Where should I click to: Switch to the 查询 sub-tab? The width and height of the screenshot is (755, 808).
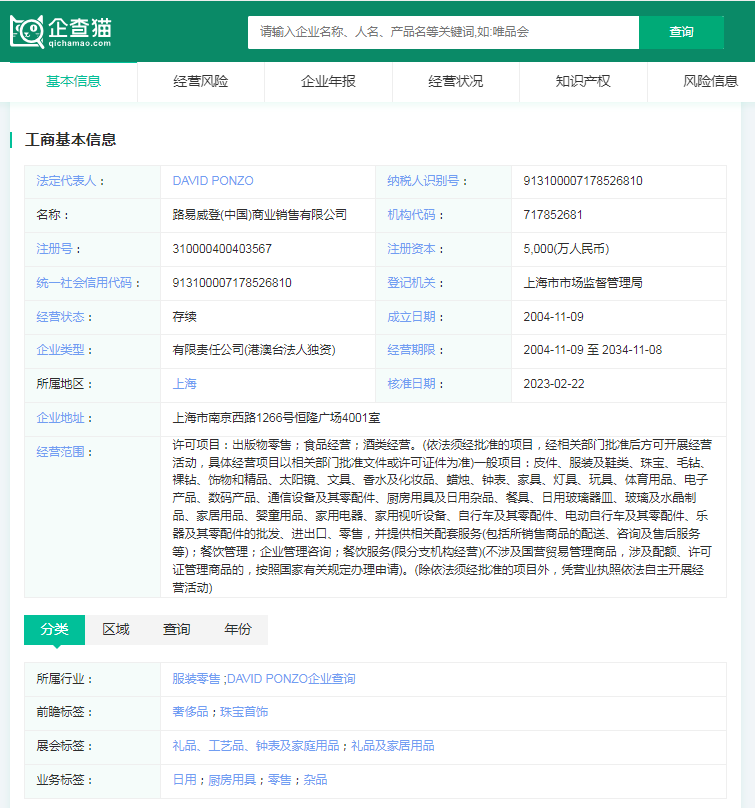pos(177,629)
